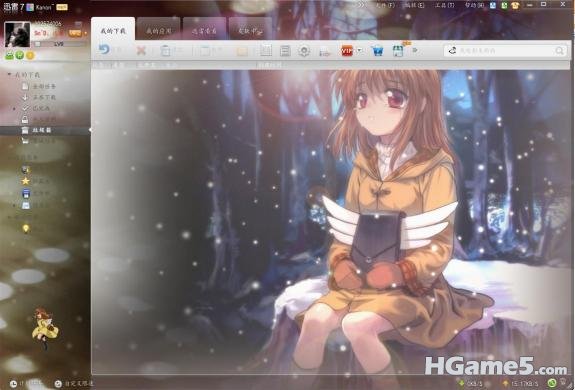Image resolution: width=575 pixels, height=390 pixels.
Task: Open the 文件(F) menu
Action: coord(385,5)
